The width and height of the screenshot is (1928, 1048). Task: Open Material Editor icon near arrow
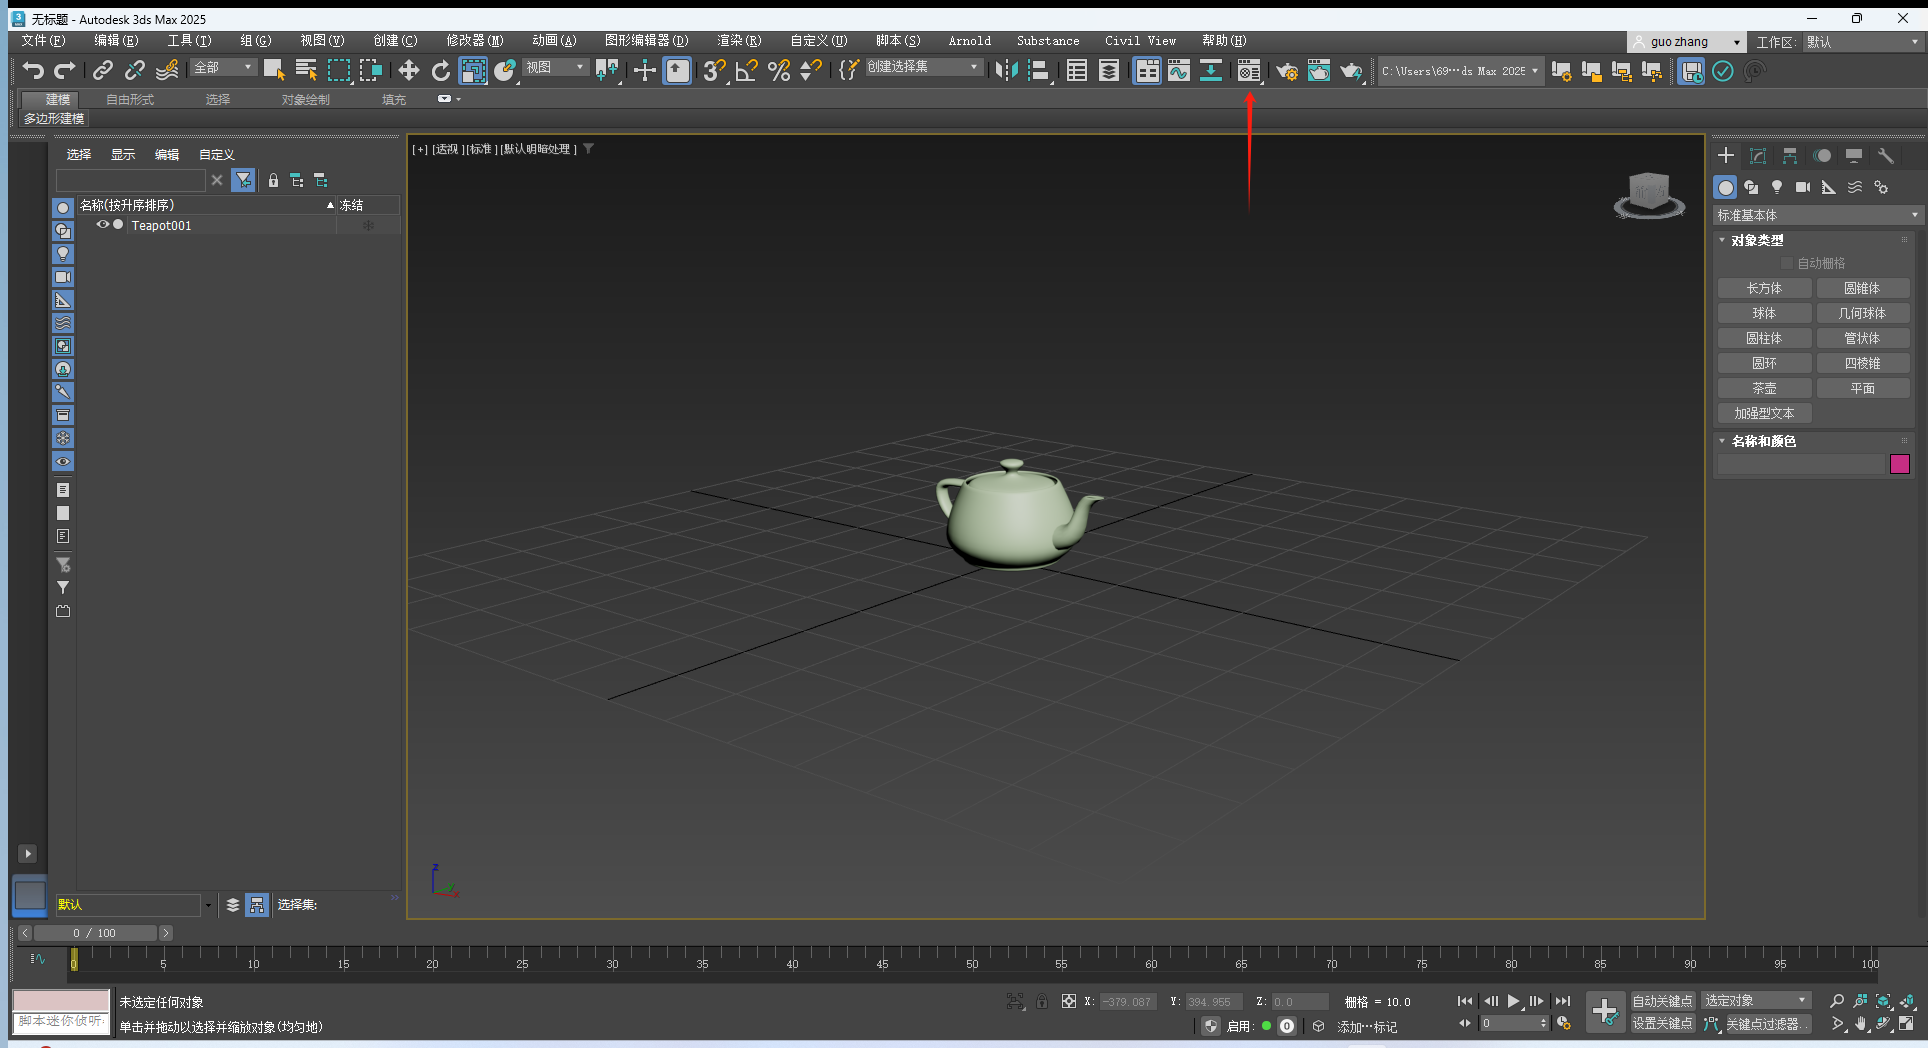point(1249,70)
